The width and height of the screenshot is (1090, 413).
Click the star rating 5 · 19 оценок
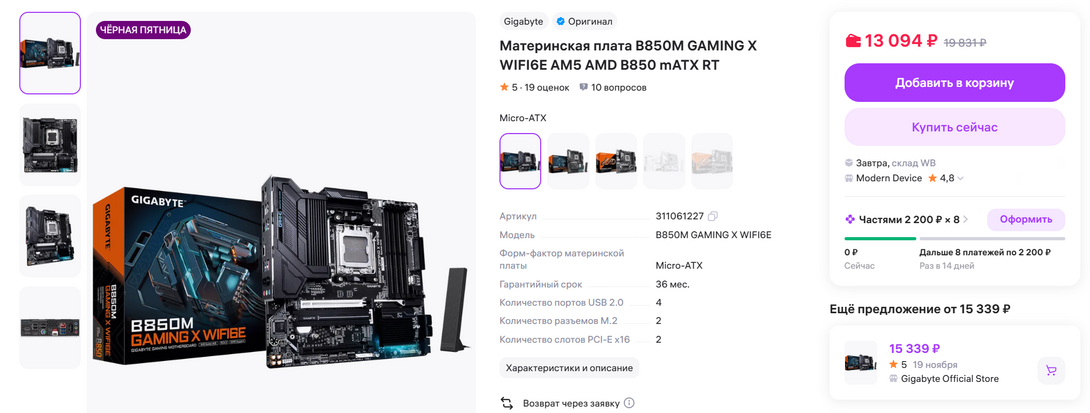point(535,88)
